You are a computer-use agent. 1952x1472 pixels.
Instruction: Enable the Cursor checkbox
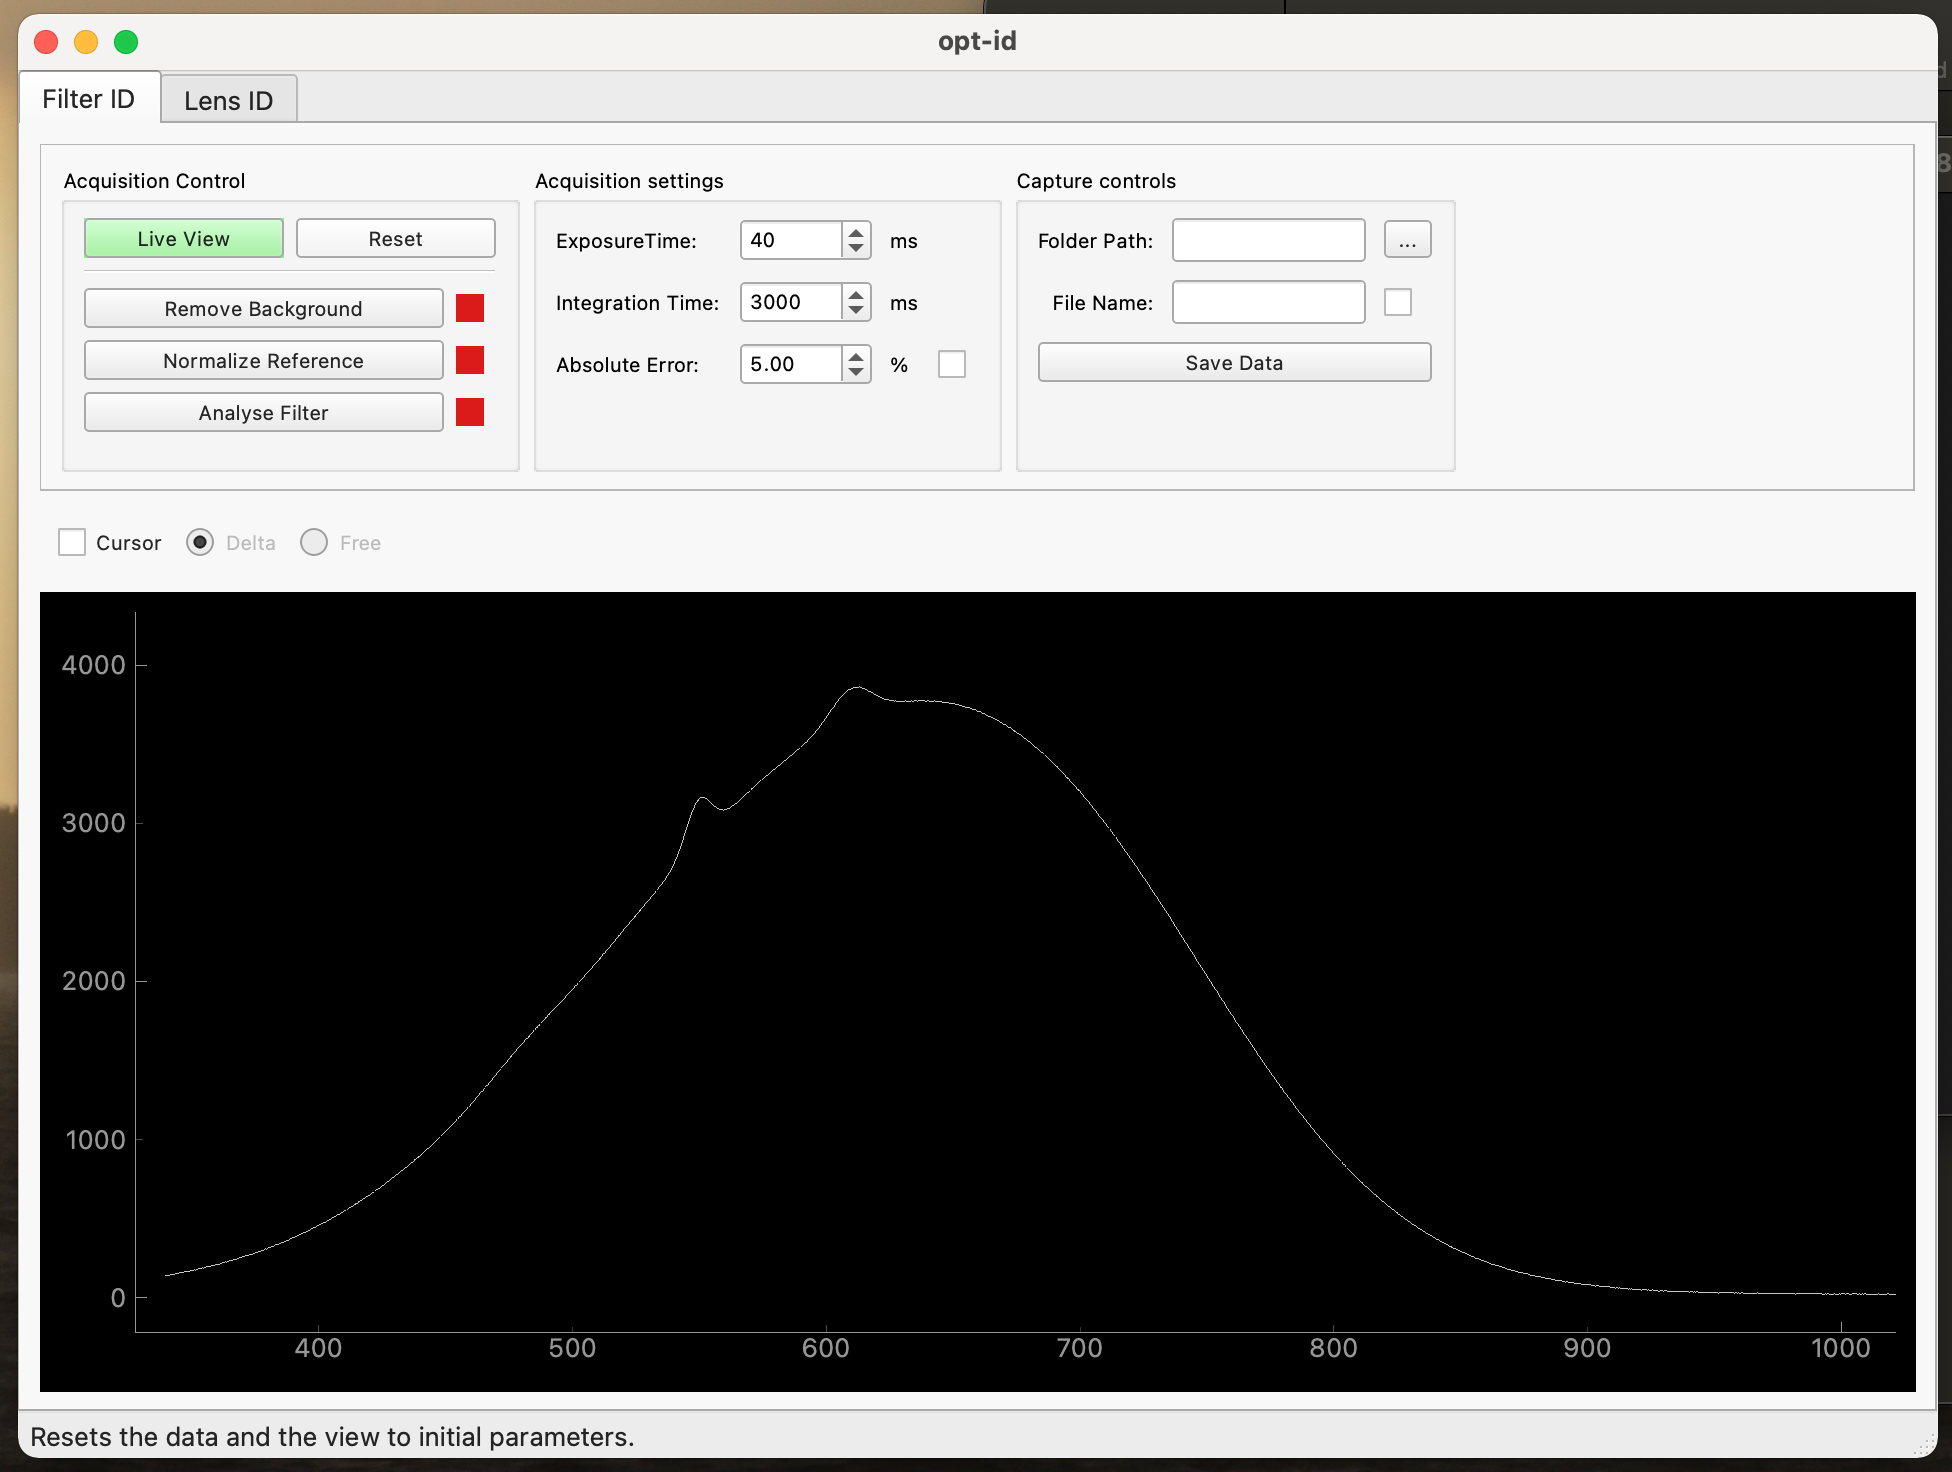pos(72,542)
